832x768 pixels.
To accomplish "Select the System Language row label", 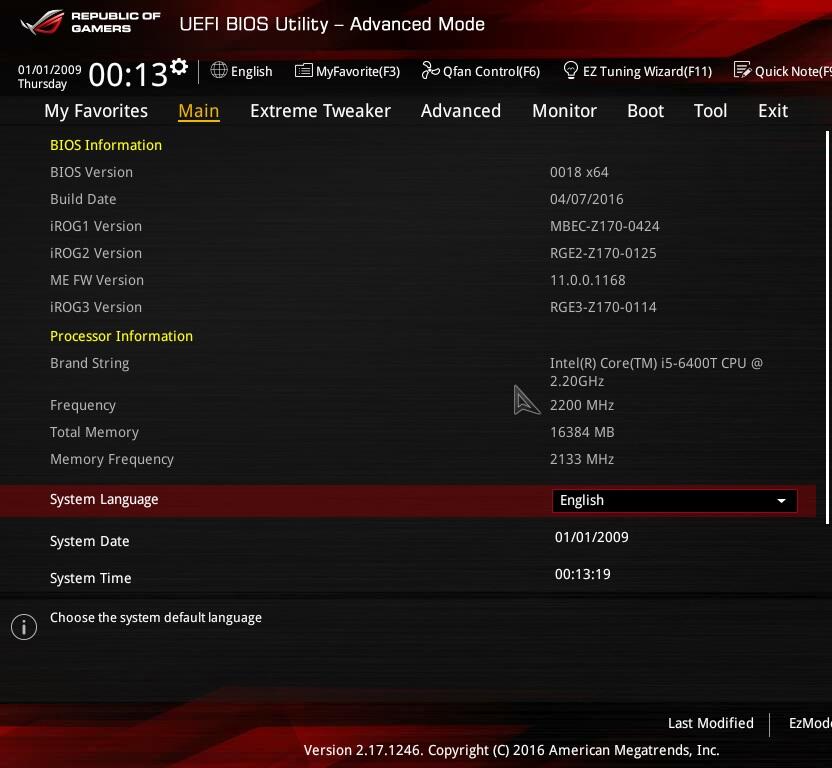I will (x=104, y=499).
